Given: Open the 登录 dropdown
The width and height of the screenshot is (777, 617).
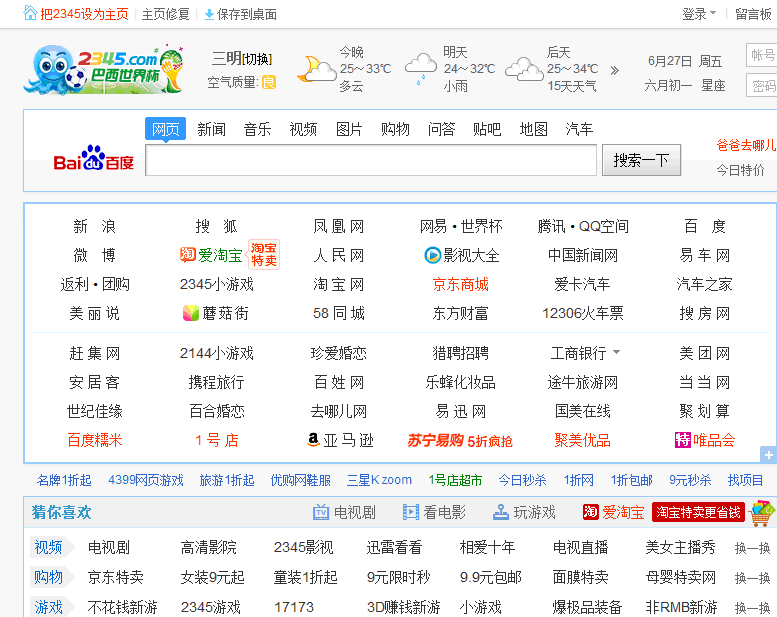Looking at the screenshot, I should (699, 14).
